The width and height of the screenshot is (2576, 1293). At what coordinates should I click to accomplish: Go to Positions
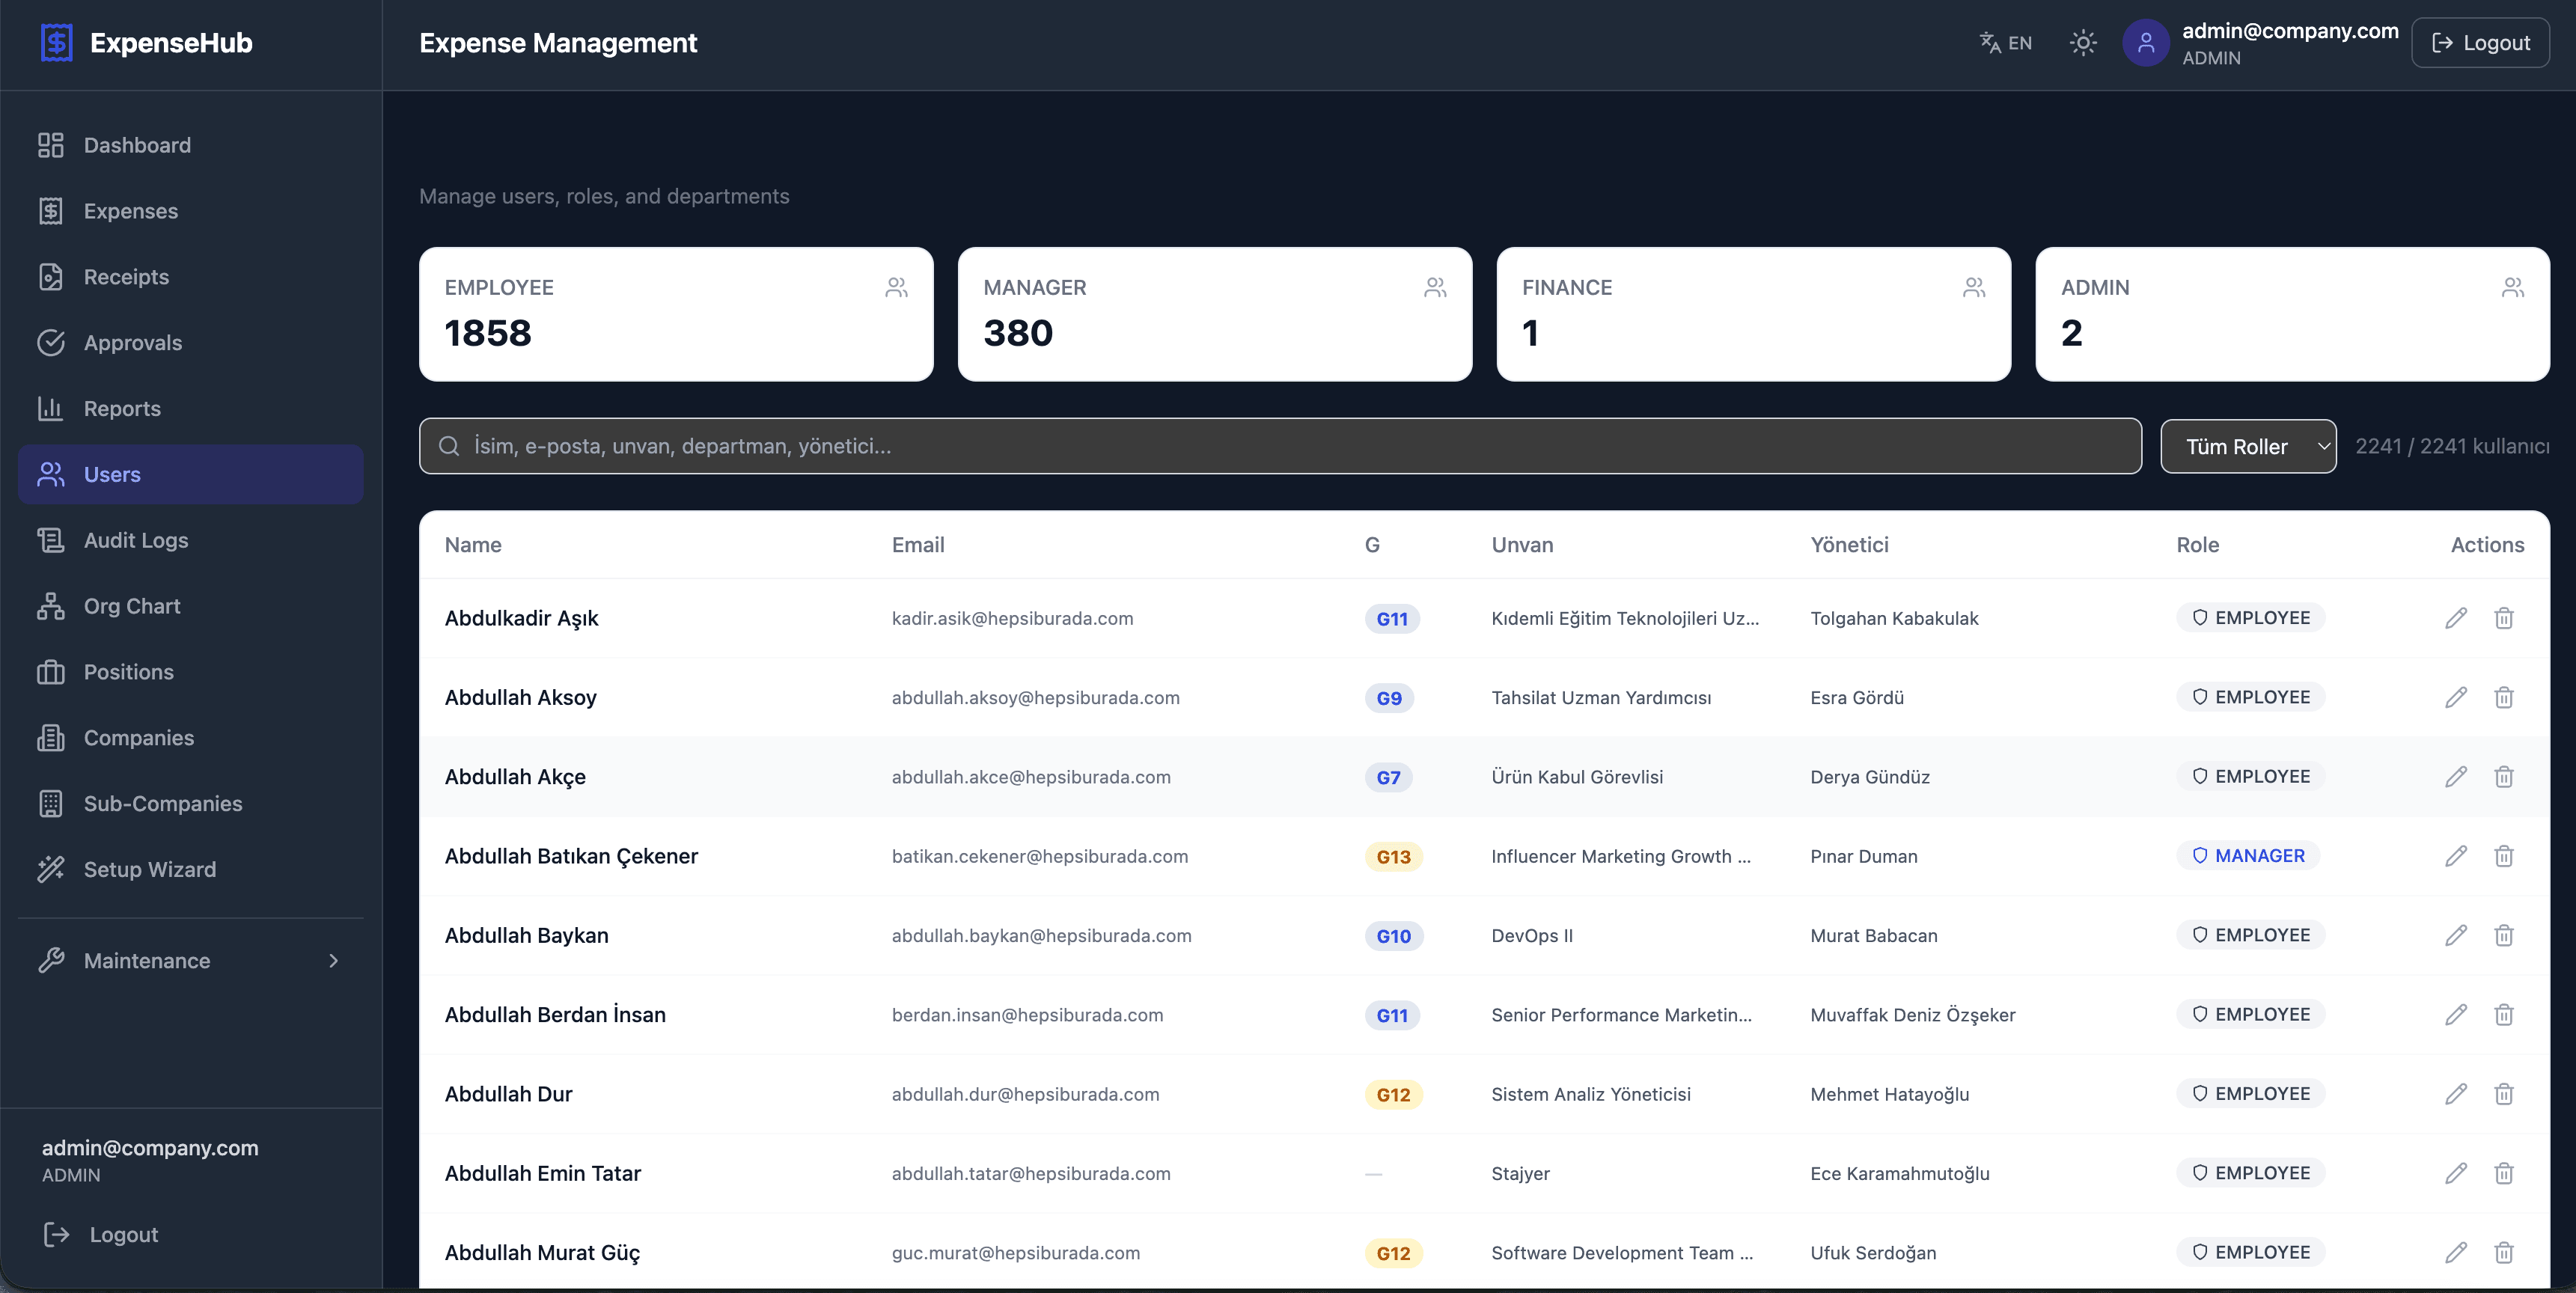click(x=191, y=672)
